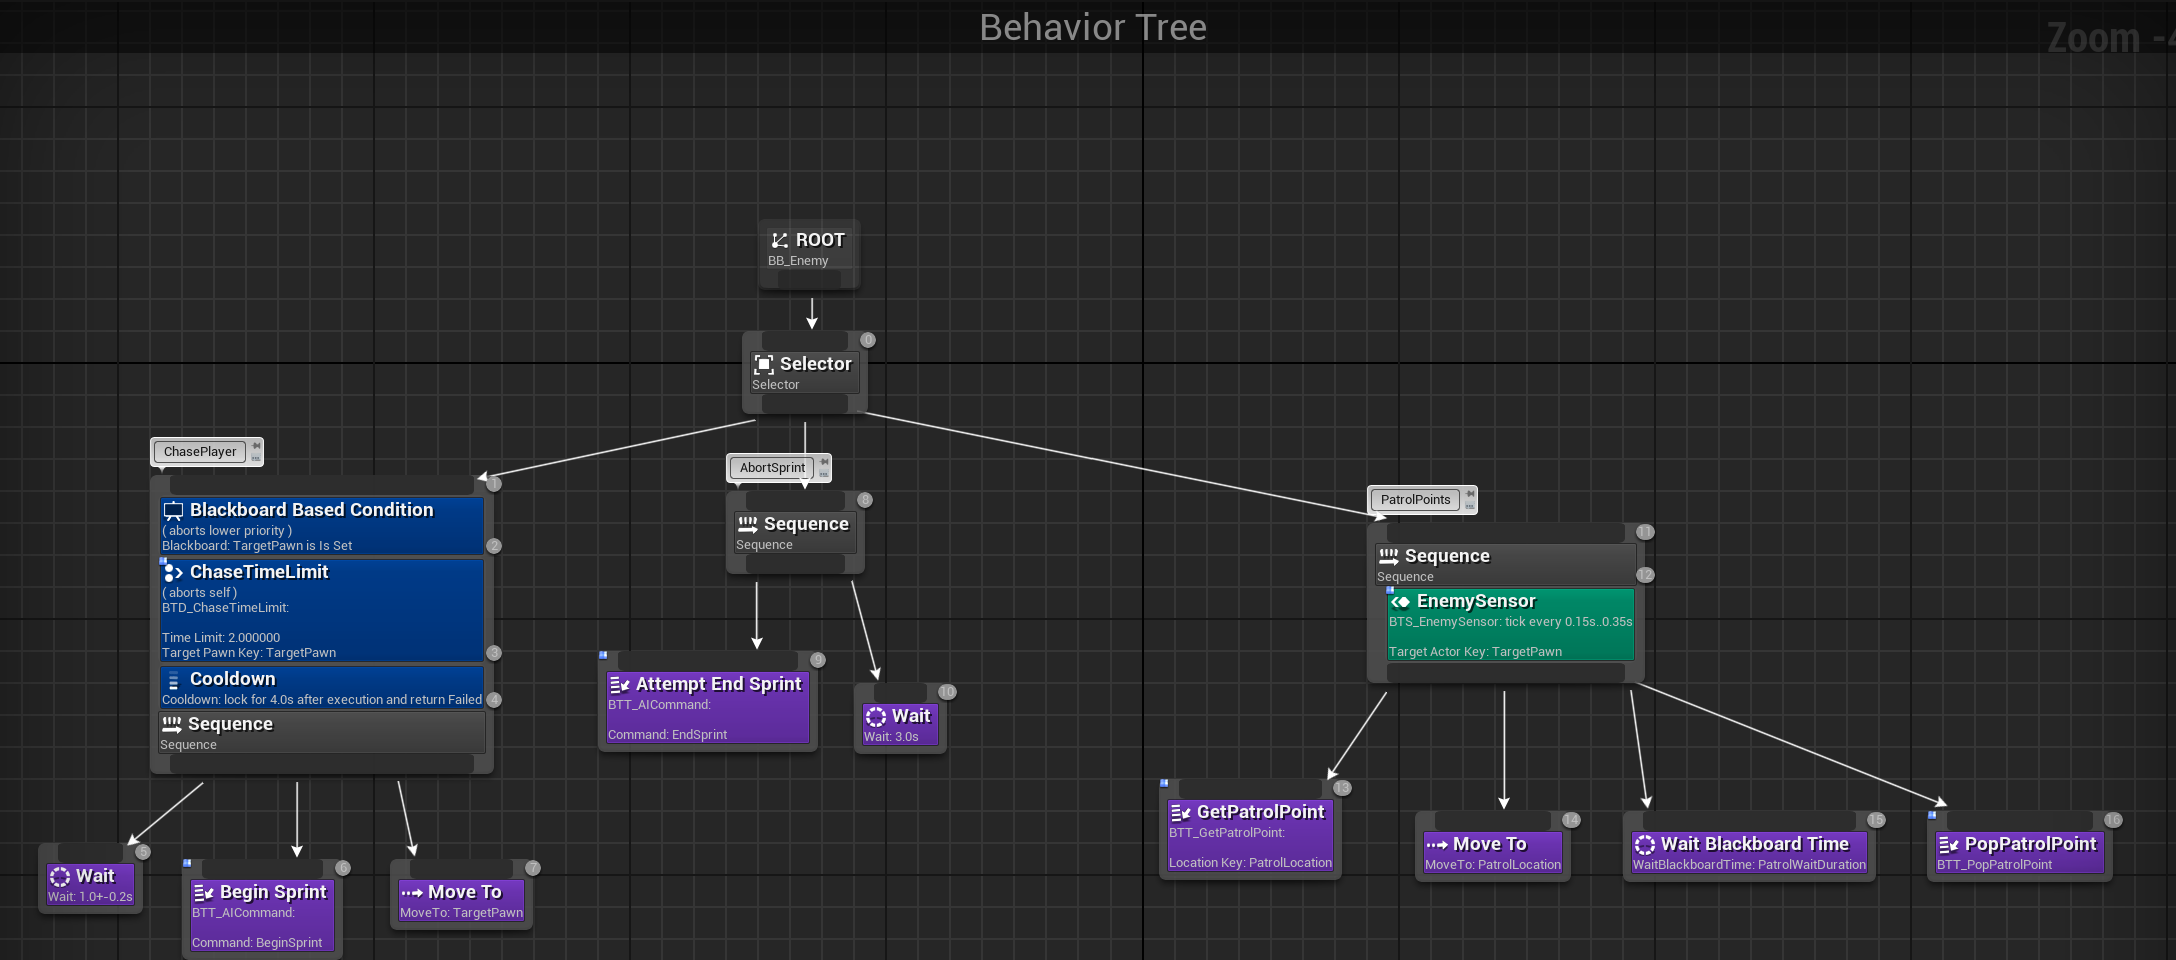Select the Move To TargetPawn node
The width and height of the screenshot is (2176, 960).
click(x=461, y=900)
